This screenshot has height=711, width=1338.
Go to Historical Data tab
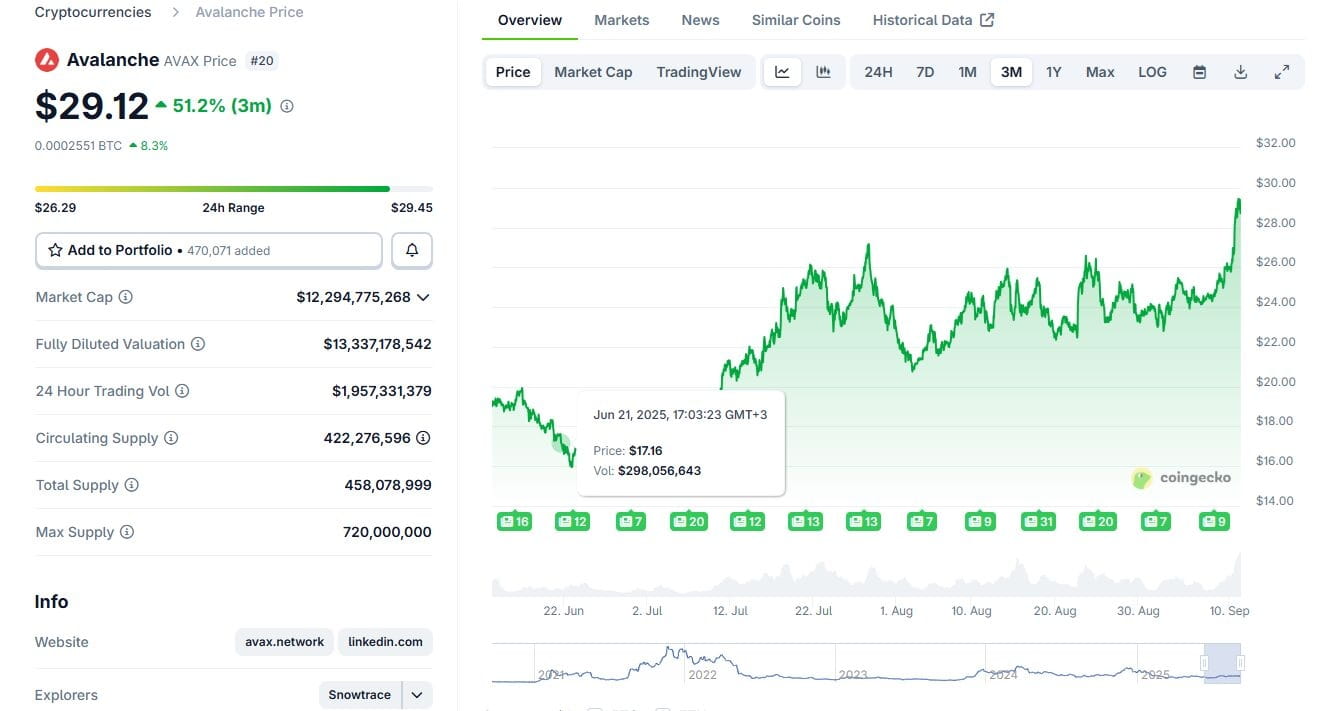[x=933, y=20]
